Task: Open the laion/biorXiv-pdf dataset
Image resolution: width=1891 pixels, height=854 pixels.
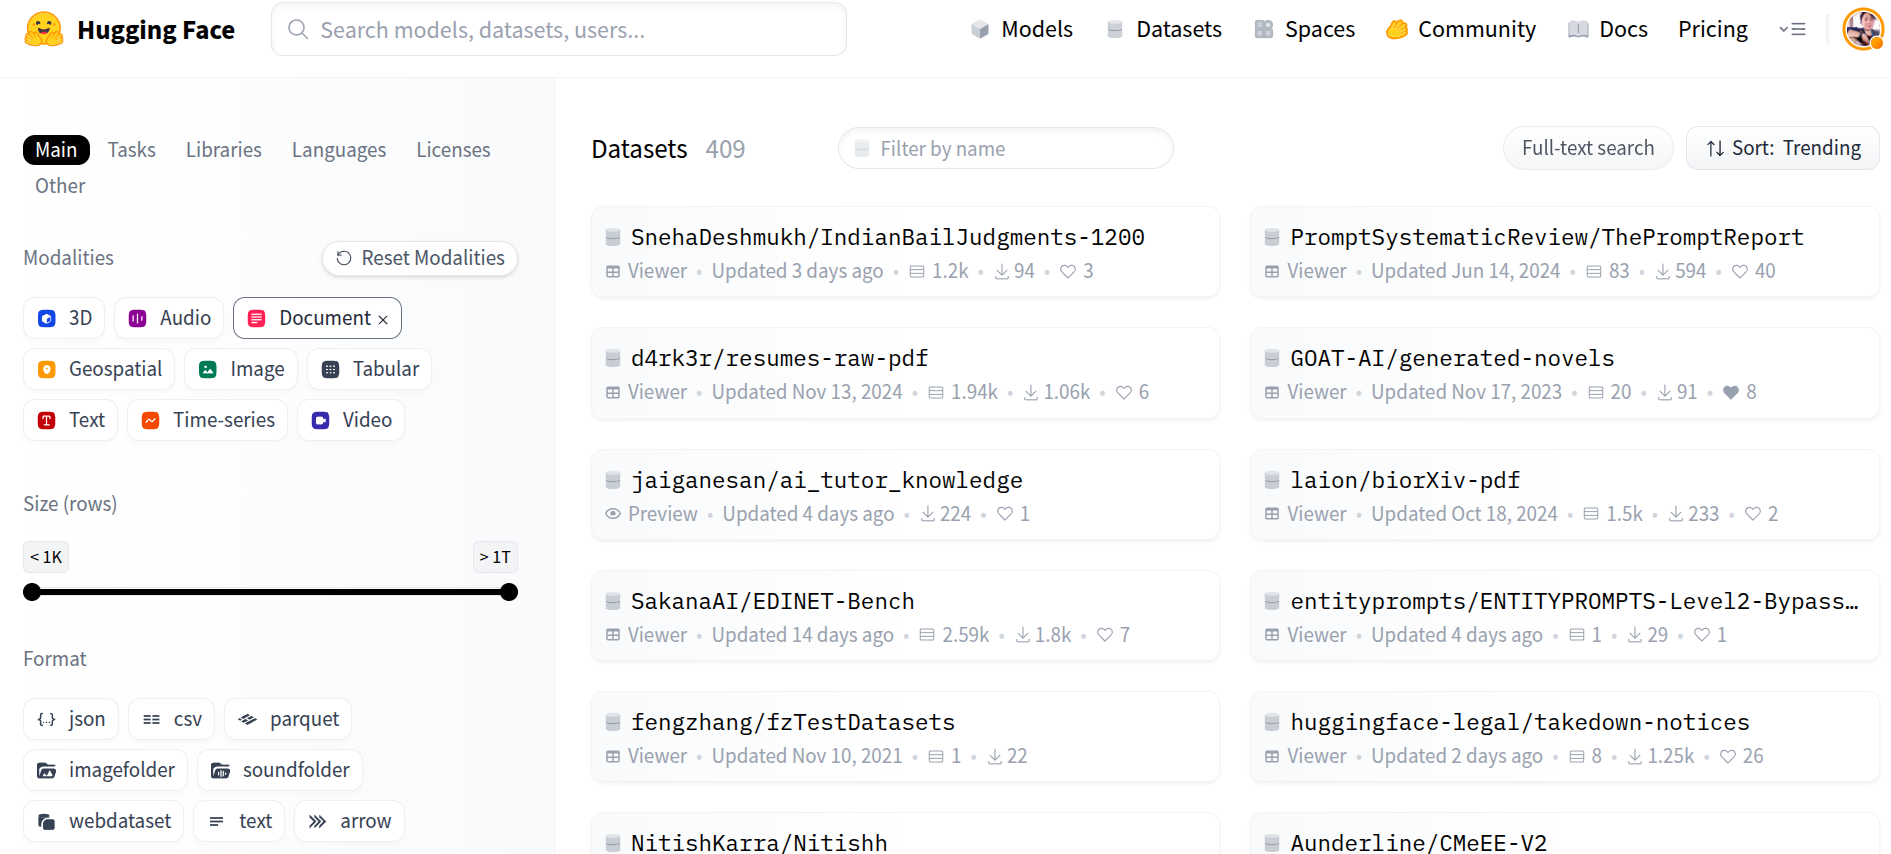Action: [1564, 495]
